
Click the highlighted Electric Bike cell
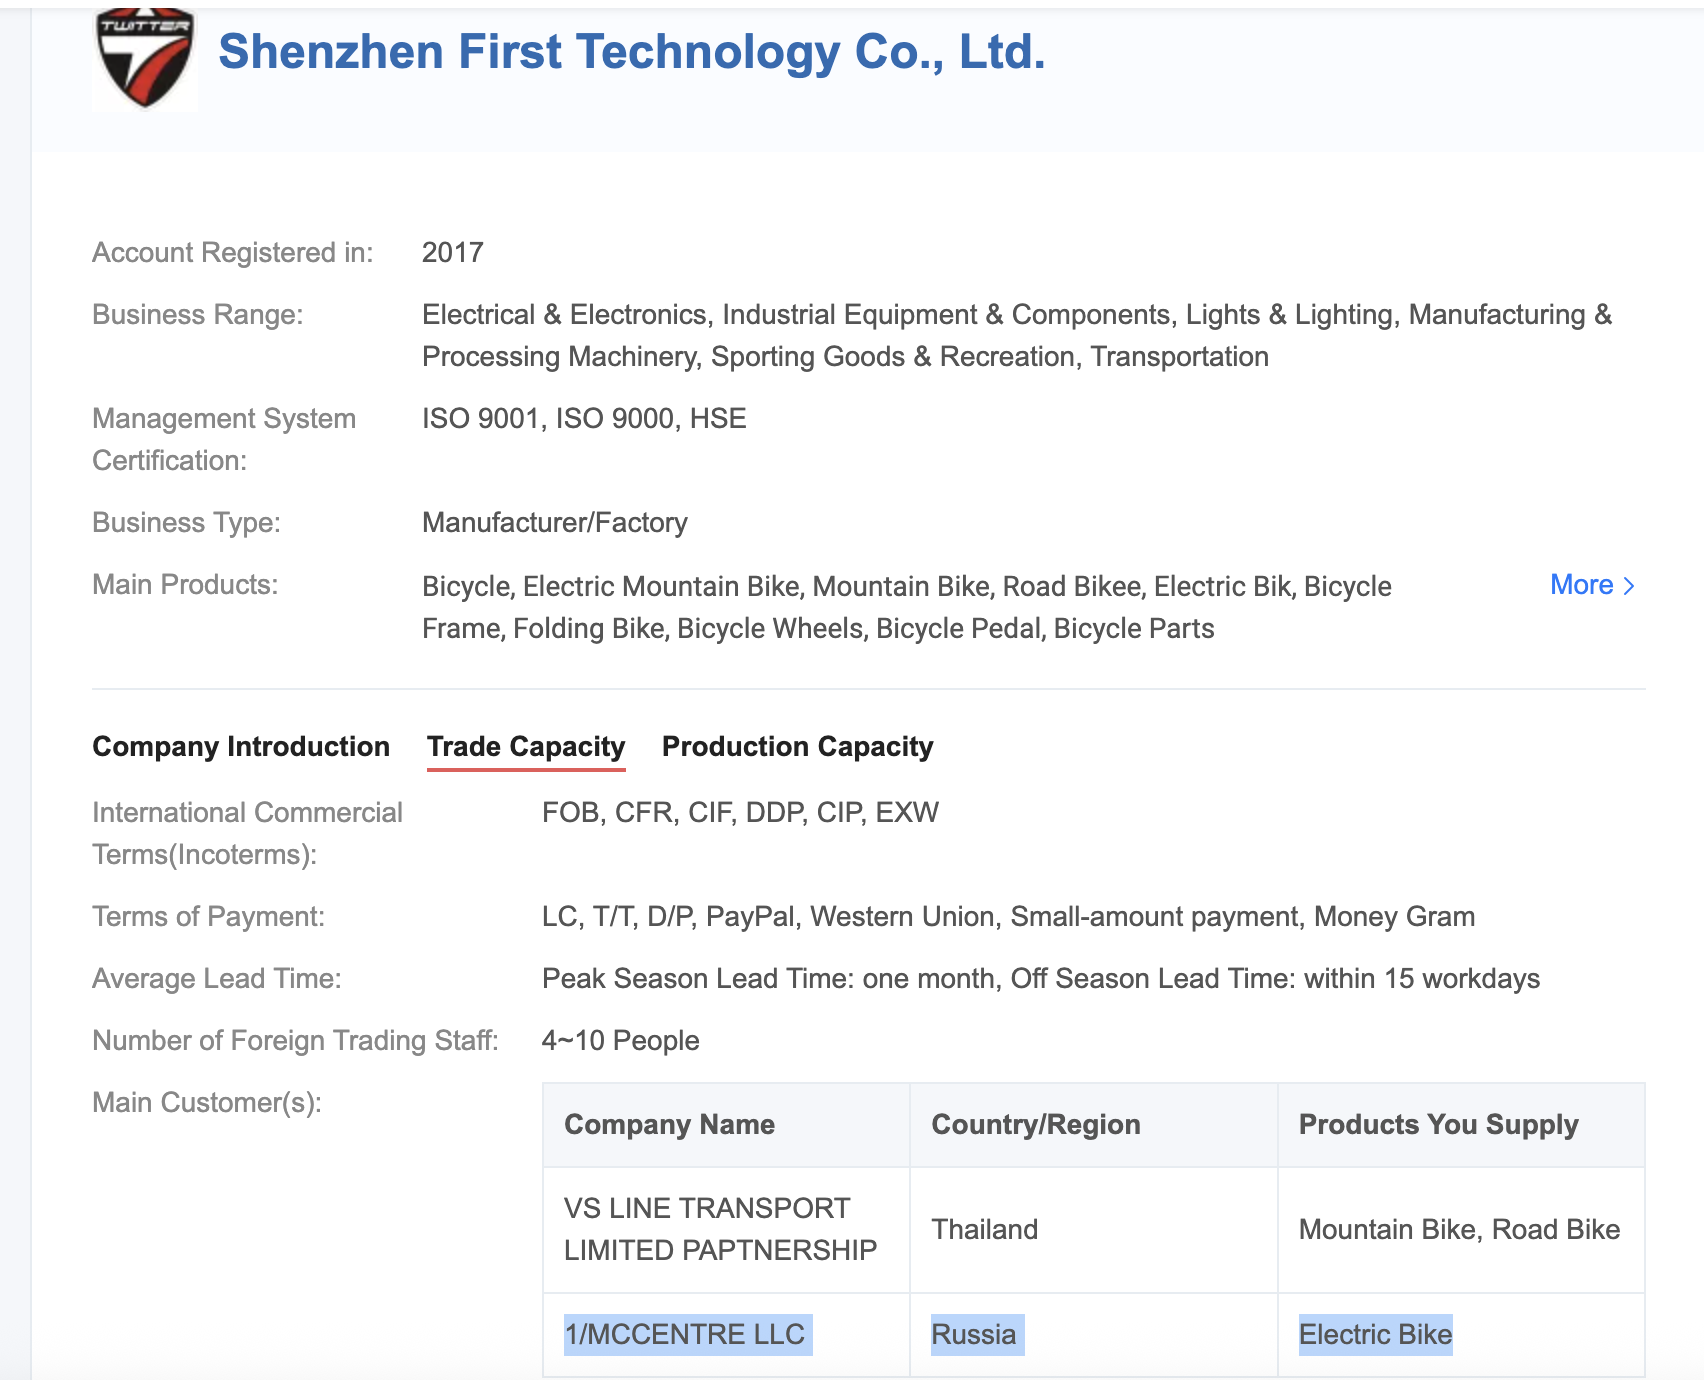pyautogui.click(x=1375, y=1335)
